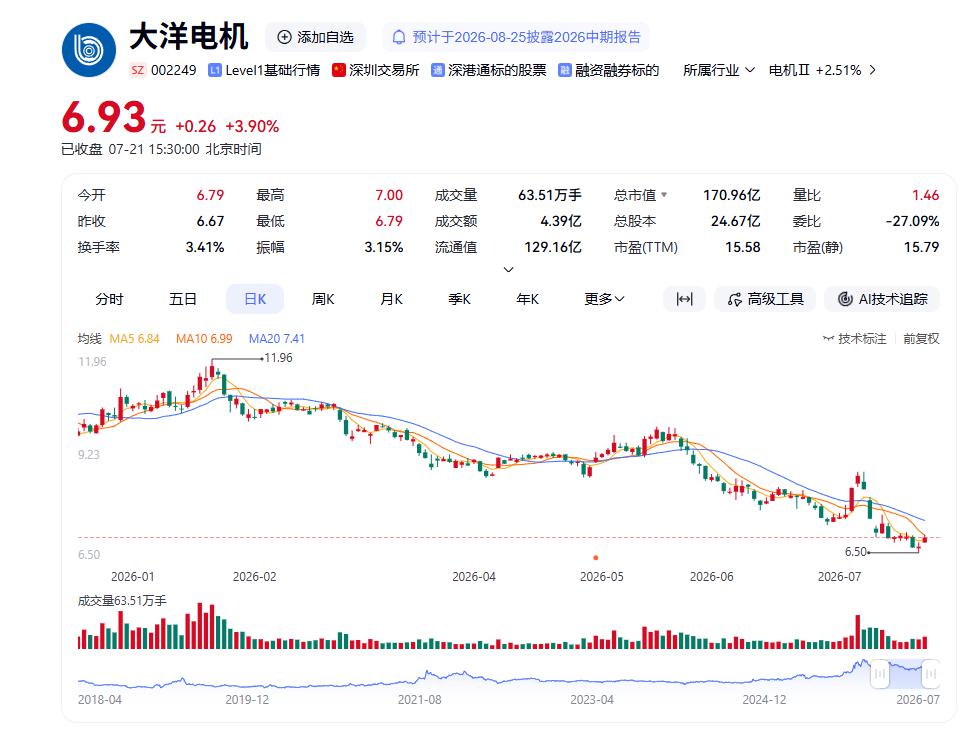Click the 2026-04 date axis label
The image size is (969, 735).
[x=473, y=577]
